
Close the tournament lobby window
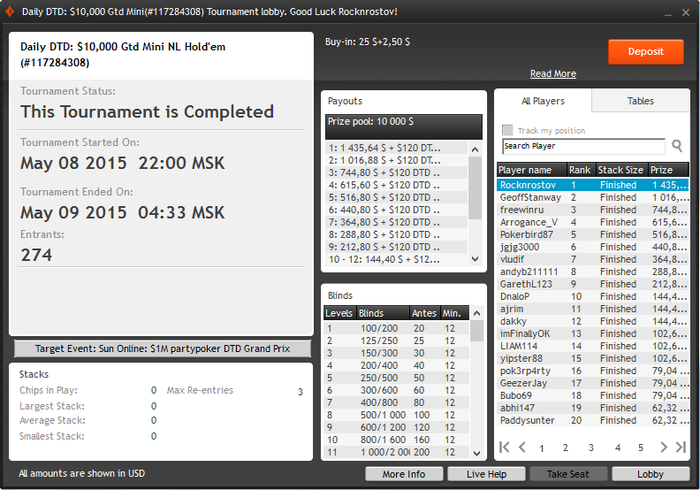coord(686,12)
